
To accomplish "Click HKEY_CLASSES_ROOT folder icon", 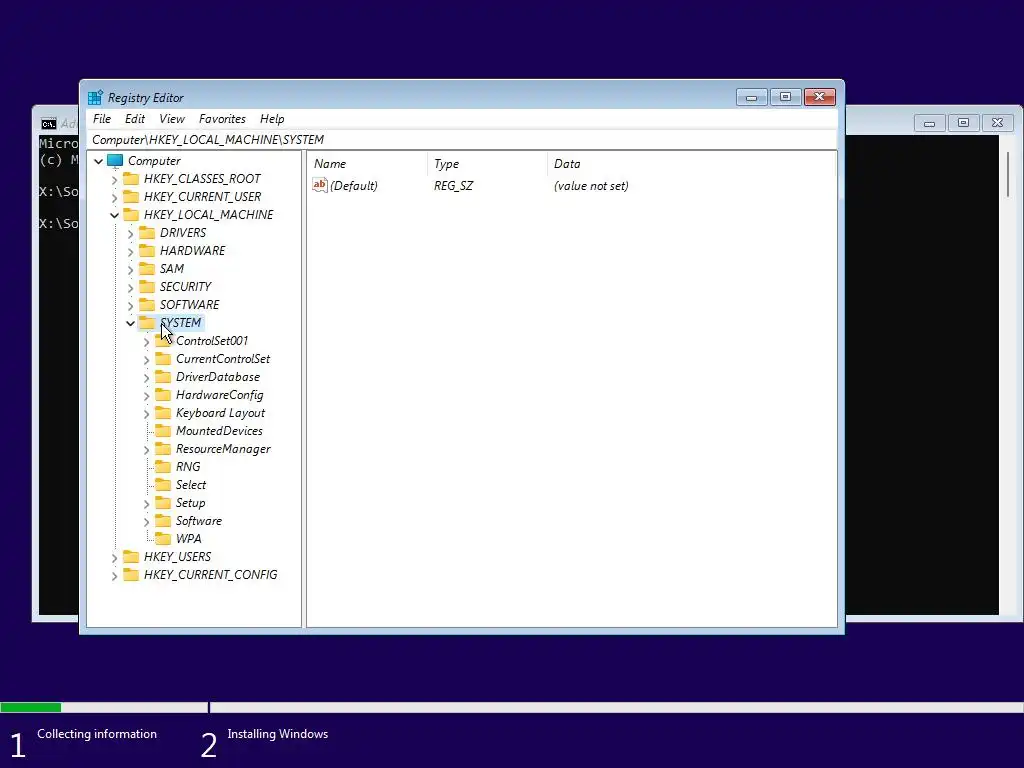I will pyautogui.click(x=131, y=178).
